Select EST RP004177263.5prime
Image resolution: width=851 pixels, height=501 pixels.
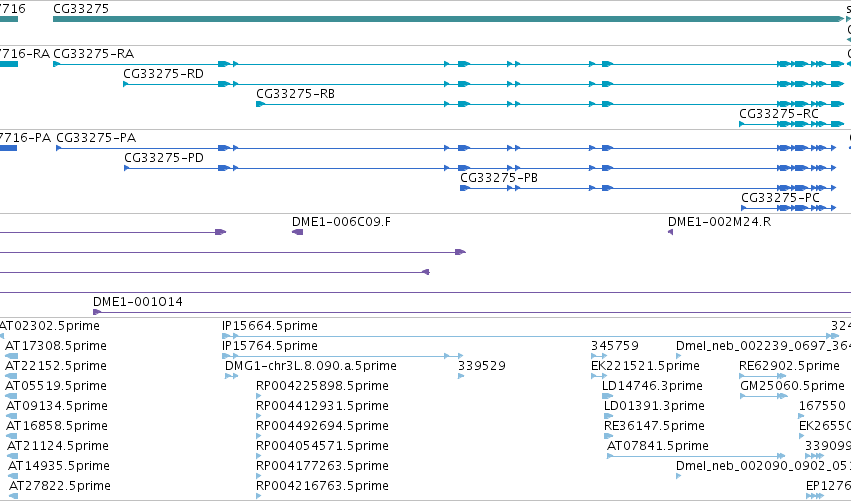point(322,466)
